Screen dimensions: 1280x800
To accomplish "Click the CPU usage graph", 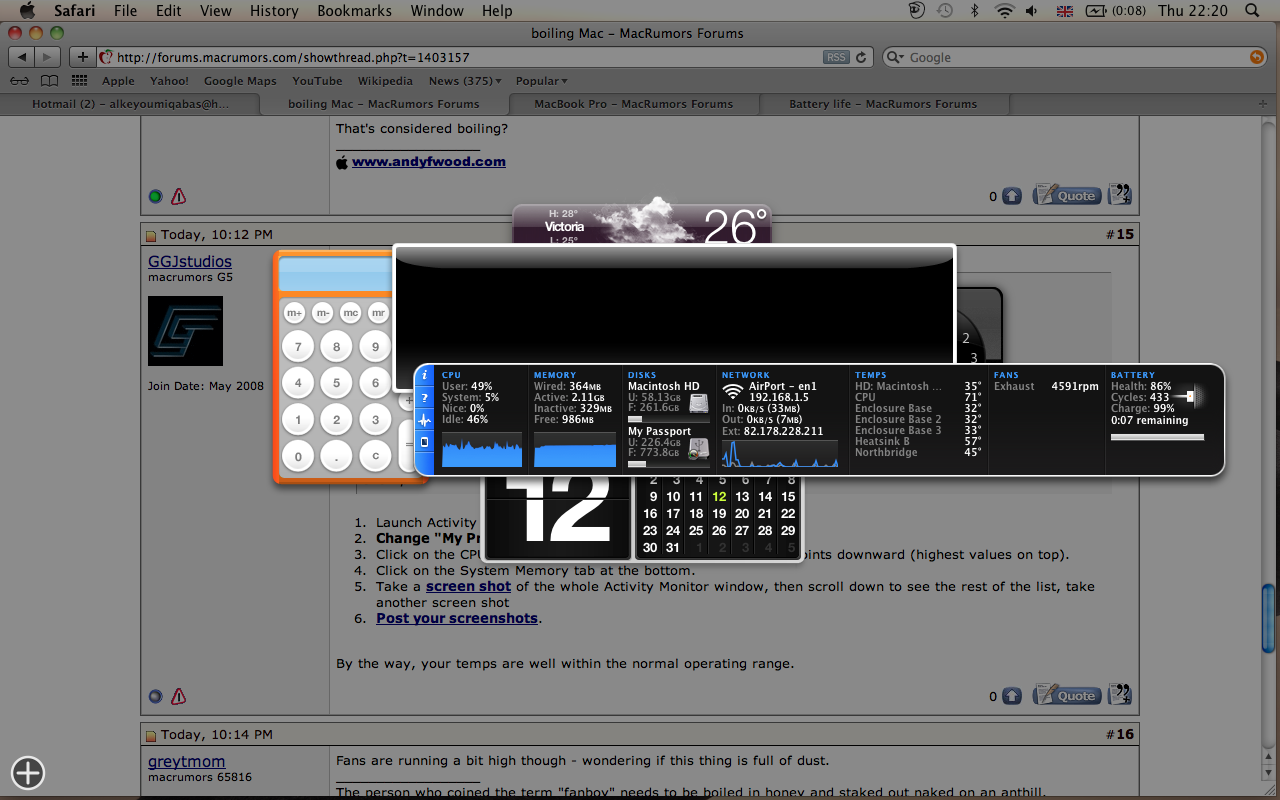I will point(482,449).
